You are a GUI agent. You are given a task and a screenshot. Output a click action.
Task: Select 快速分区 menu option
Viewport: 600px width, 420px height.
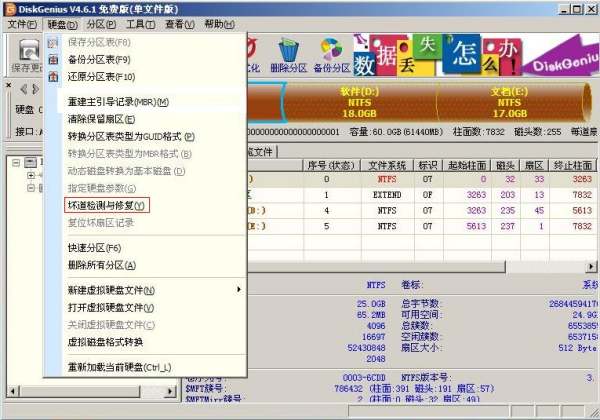[94, 248]
